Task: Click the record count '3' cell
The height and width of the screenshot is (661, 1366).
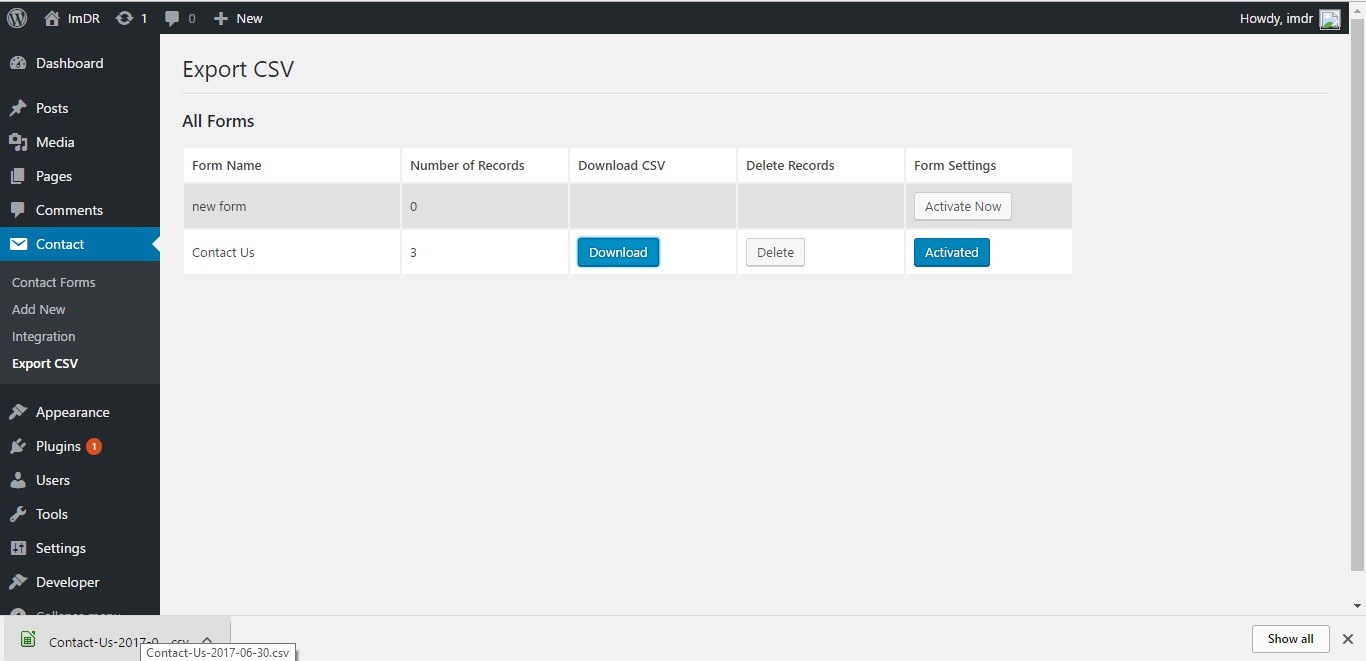Action: [485, 252]
